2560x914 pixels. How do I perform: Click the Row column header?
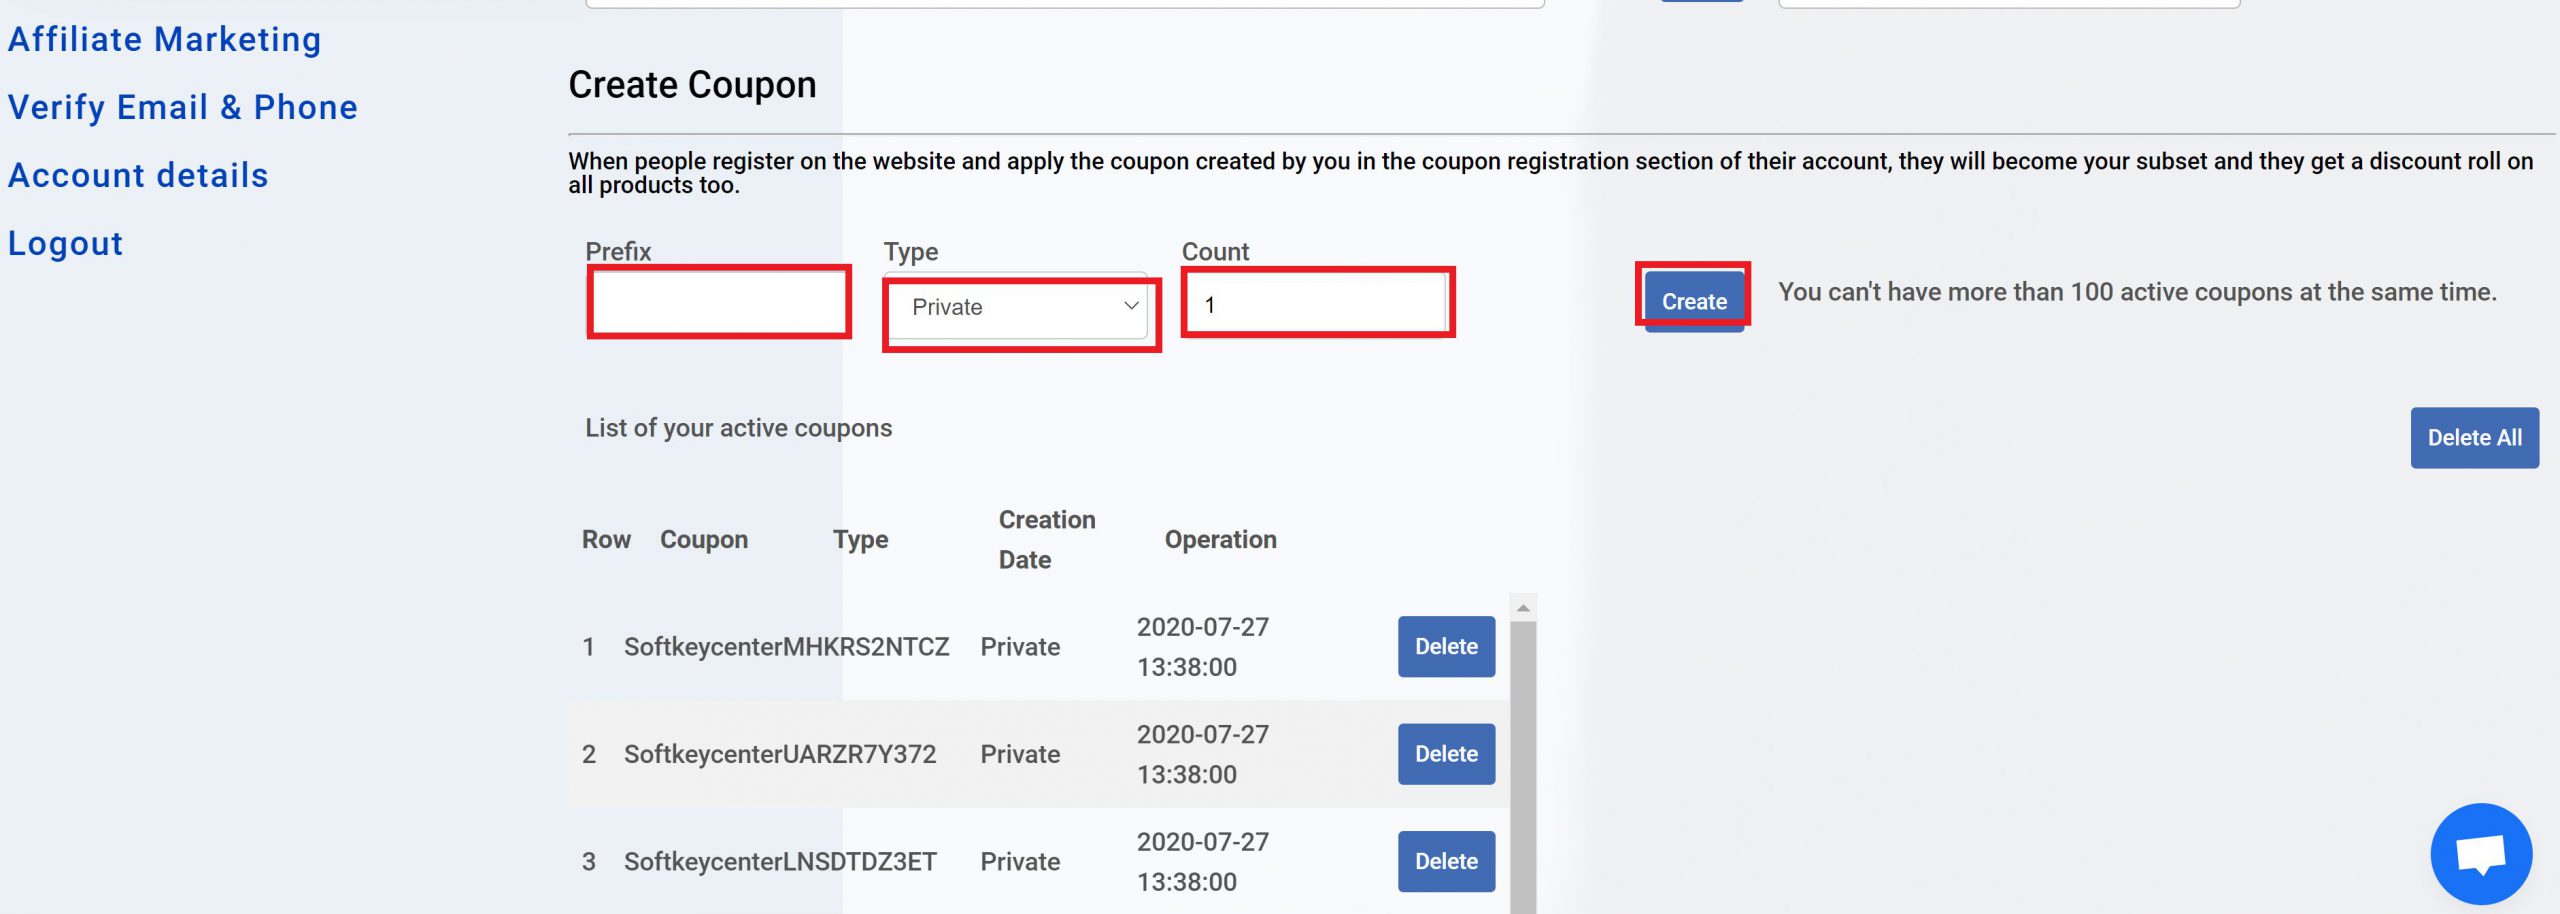click(606, 540)
